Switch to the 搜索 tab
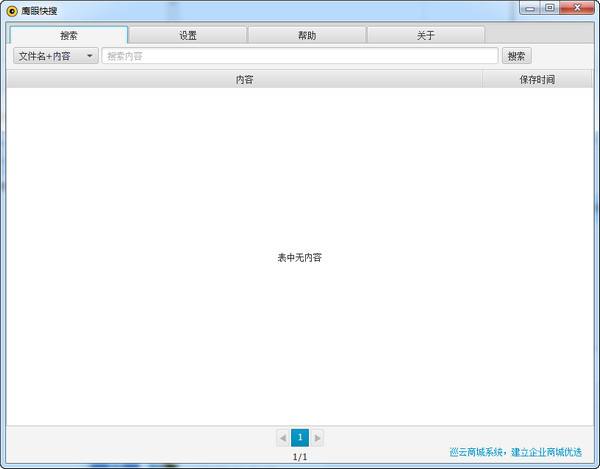Image resolution: width=600 pixels, height=469 pixels. click(69, 36)
